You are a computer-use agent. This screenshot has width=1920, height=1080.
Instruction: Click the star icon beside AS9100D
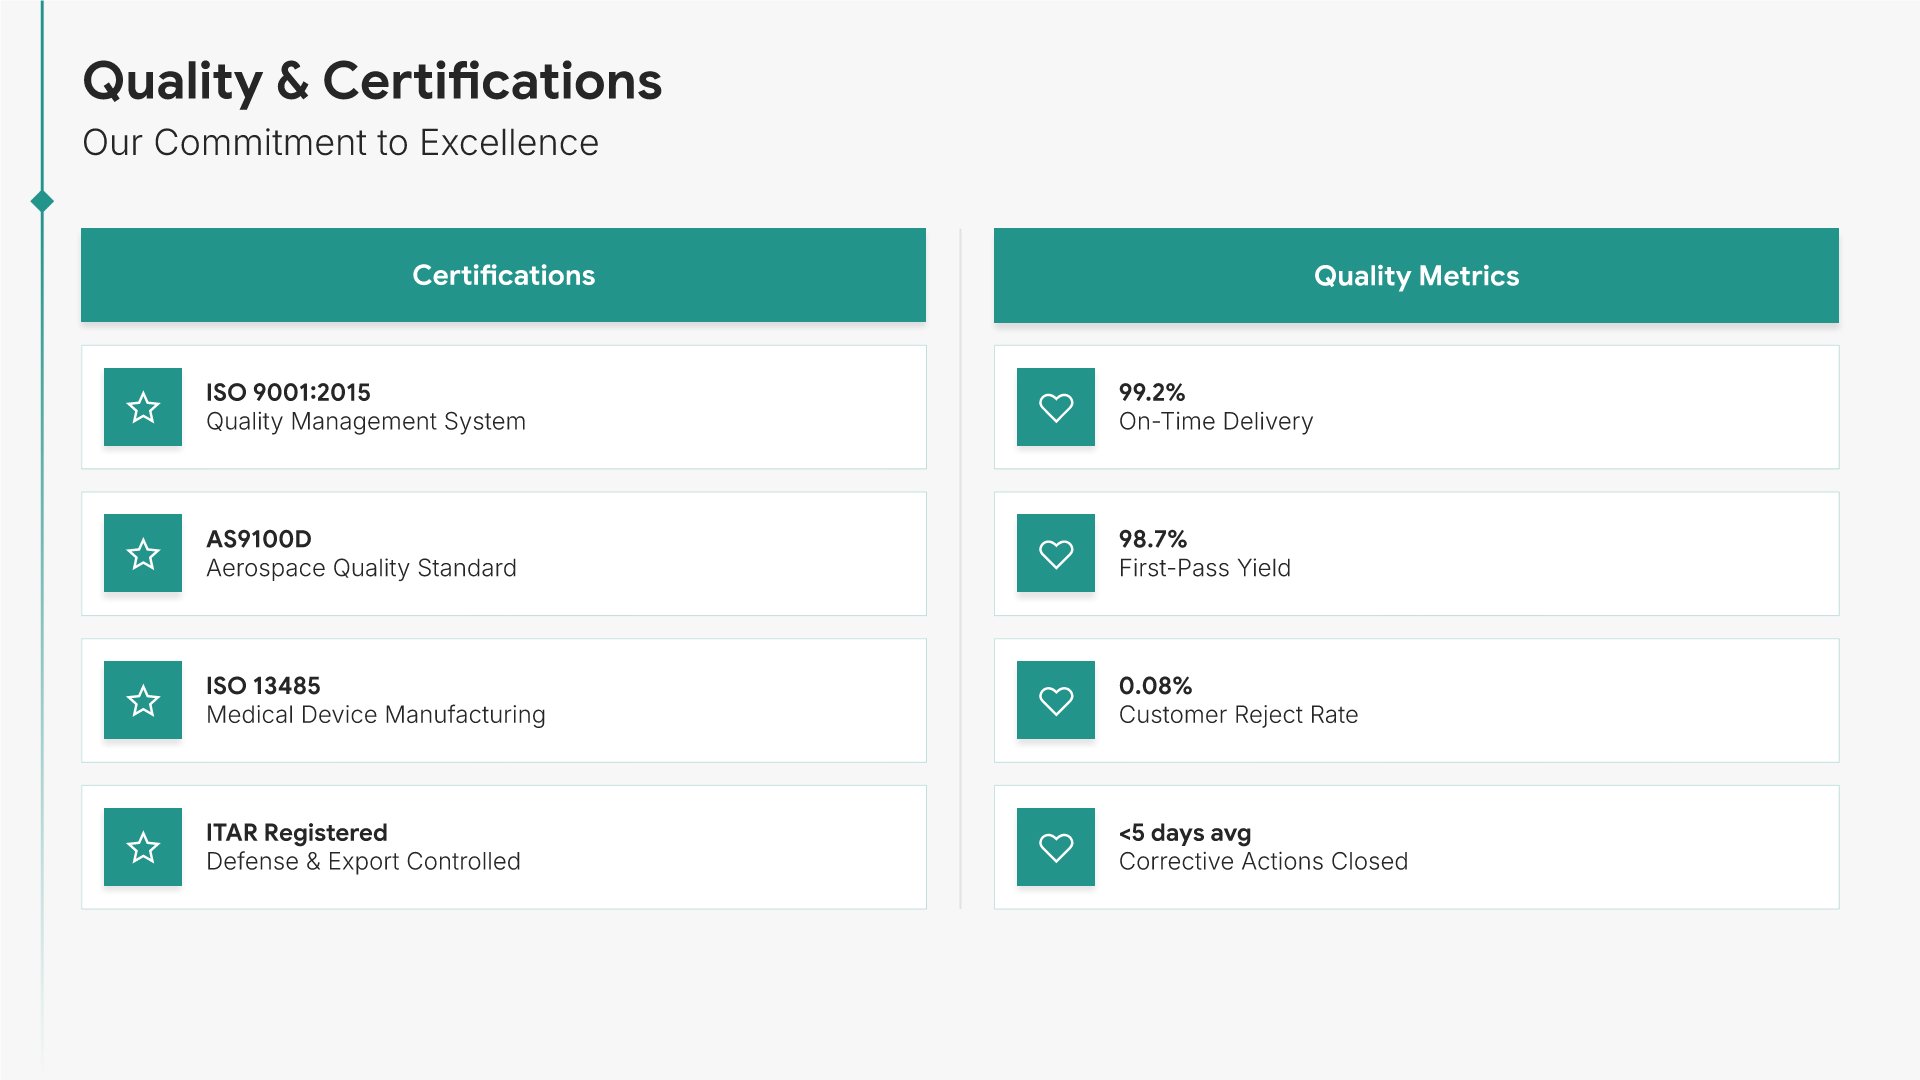[143, 554]
